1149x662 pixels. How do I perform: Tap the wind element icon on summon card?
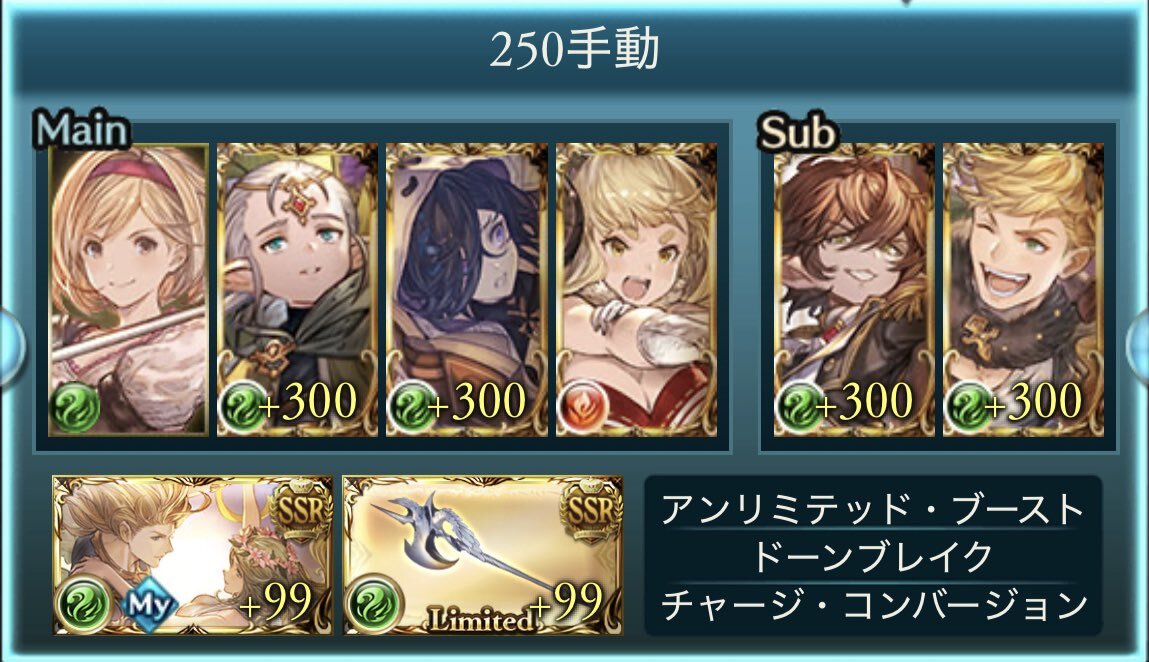(84, 605)
